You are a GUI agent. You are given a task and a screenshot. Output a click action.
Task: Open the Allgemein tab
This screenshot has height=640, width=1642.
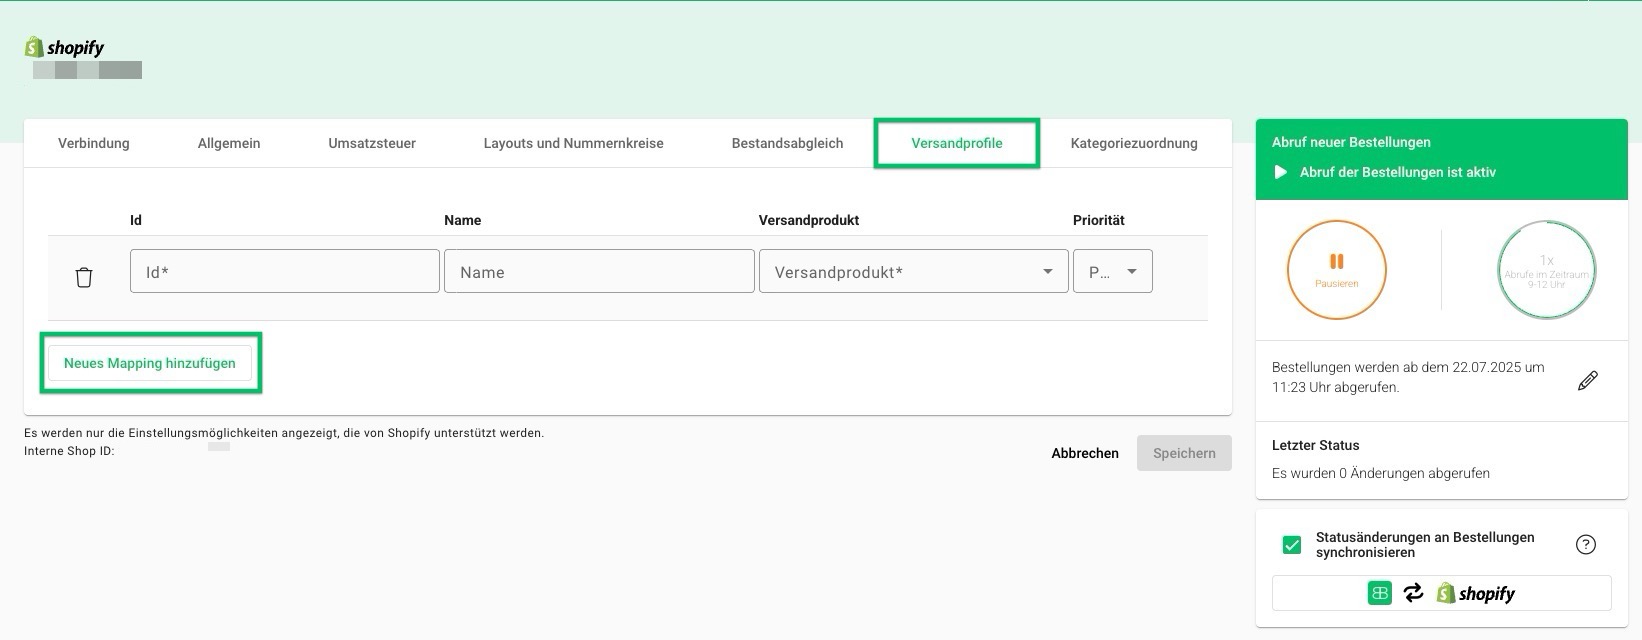pos(229,143)
